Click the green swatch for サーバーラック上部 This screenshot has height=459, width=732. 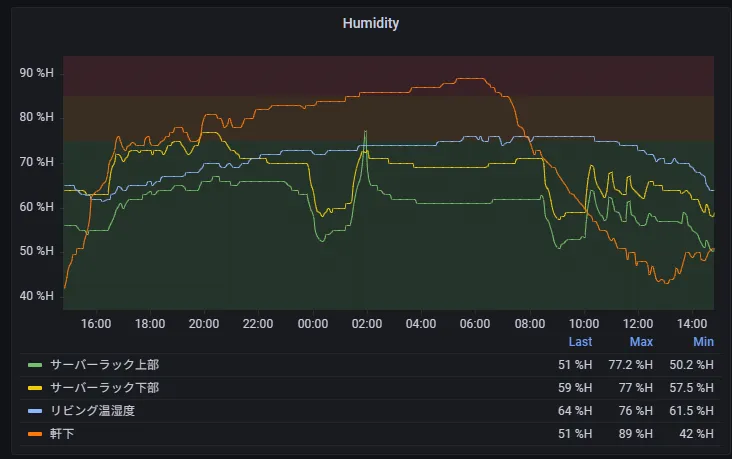(x=35, y=365)
